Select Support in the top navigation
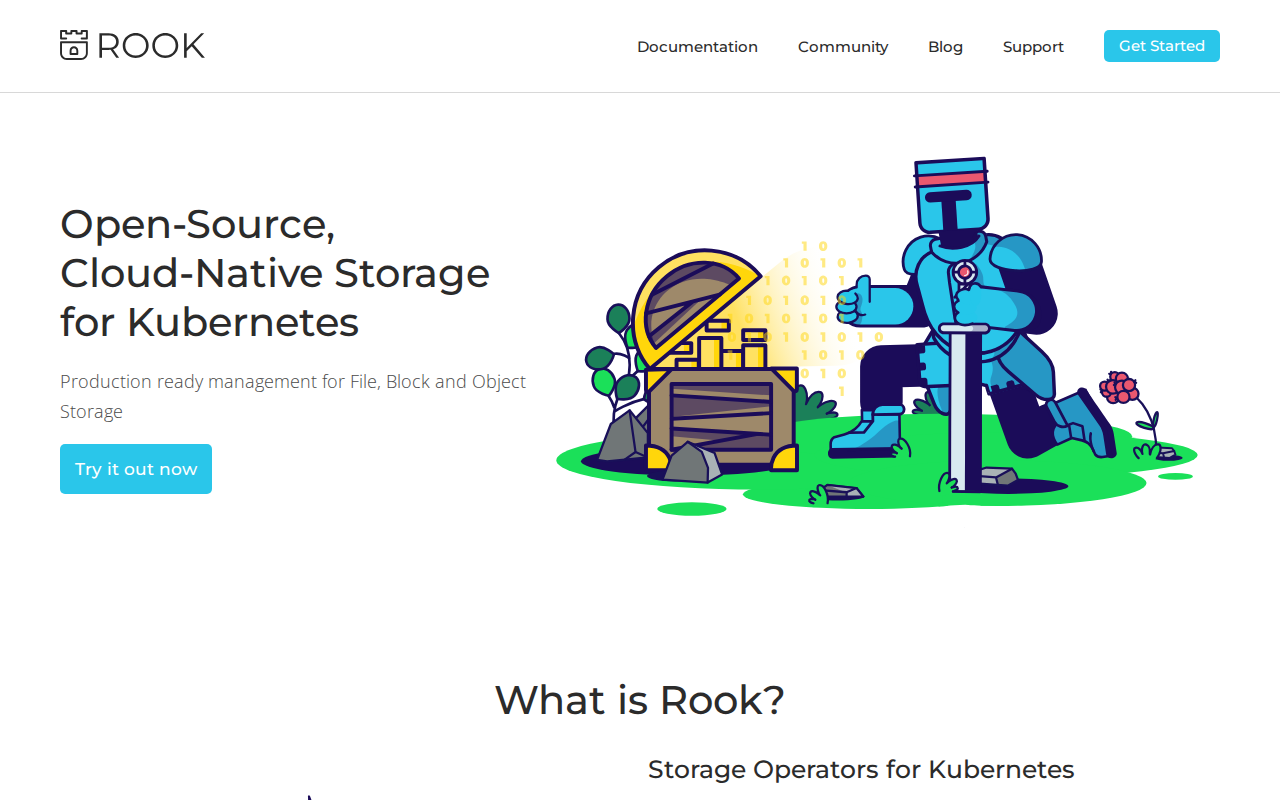The width and height of the screenshot is (1280, 800). pos(1033,47)
